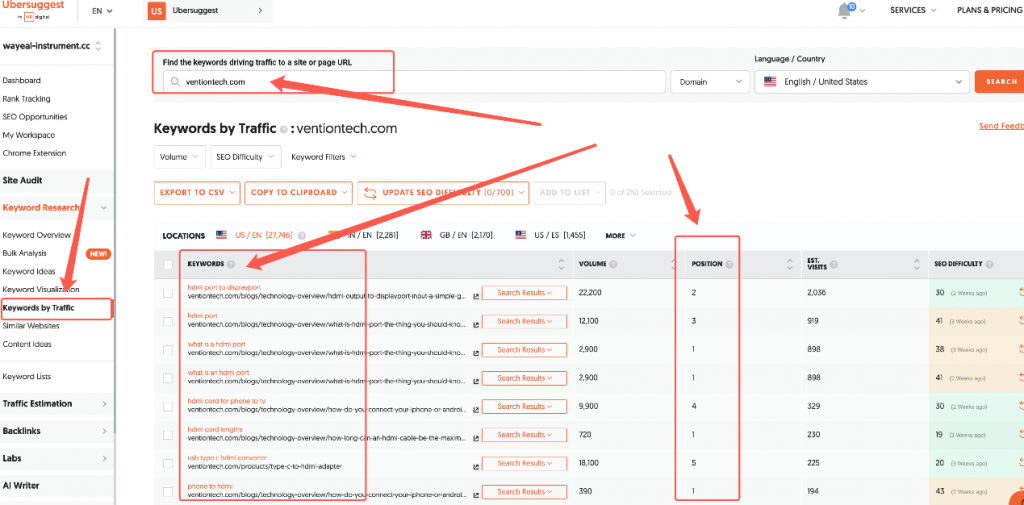The width and height of the screenshot is (1024, 505).
Task: Click the GB flag location icon
Action: click(426, 235)
